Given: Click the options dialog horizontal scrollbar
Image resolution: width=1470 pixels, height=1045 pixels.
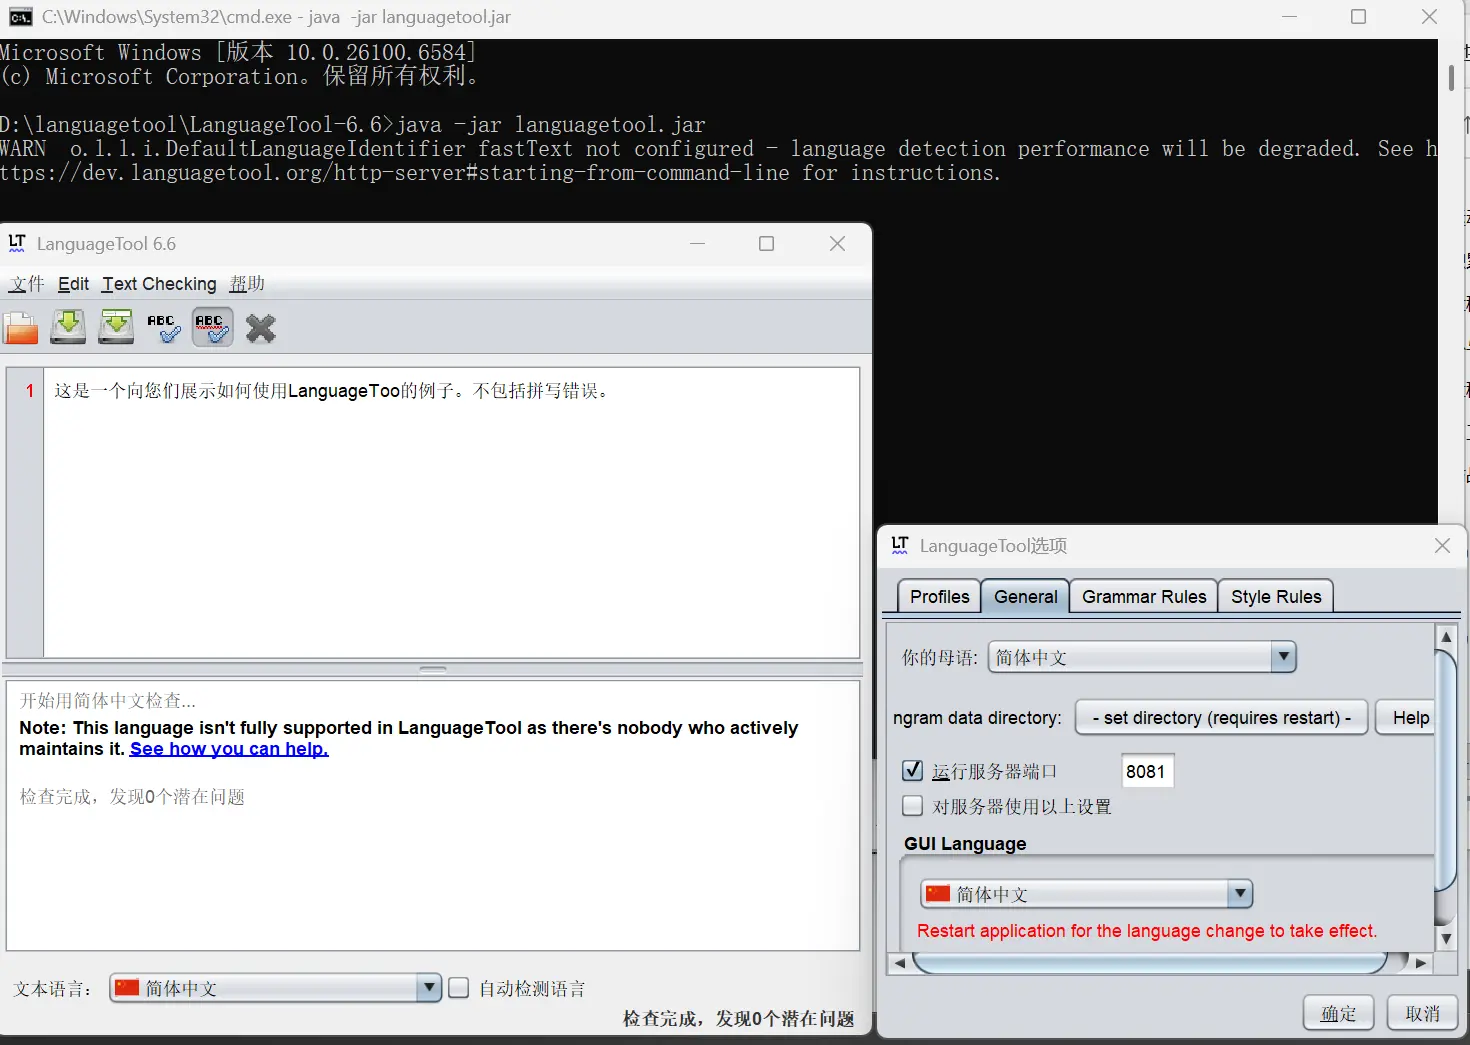Looking at the screenshot, I should (x=1150, y=963).
